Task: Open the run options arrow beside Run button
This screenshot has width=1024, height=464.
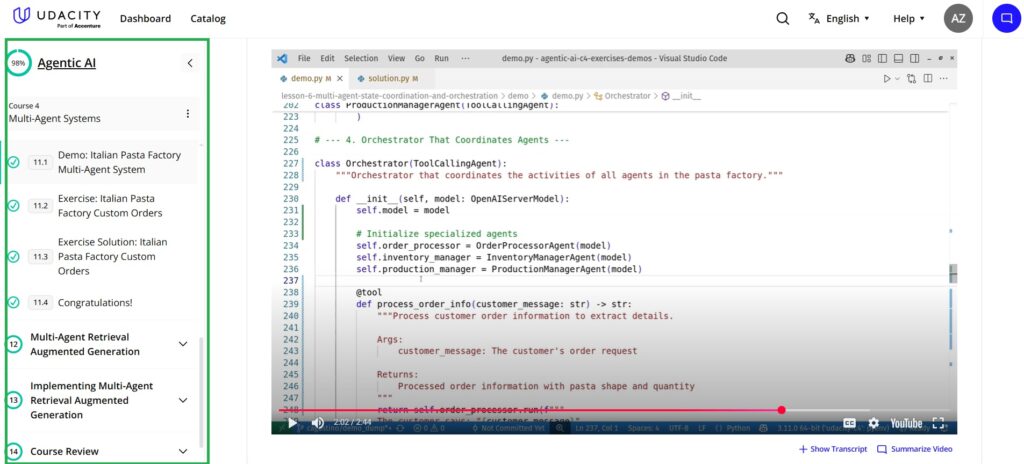Action: (897, 79)
